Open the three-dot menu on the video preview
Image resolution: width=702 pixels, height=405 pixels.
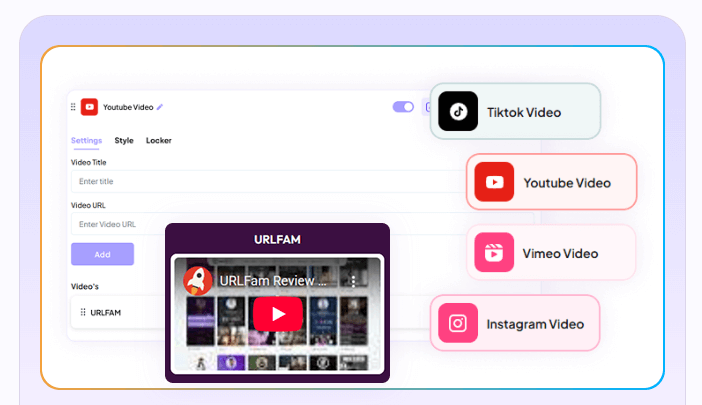click(353, 281)
